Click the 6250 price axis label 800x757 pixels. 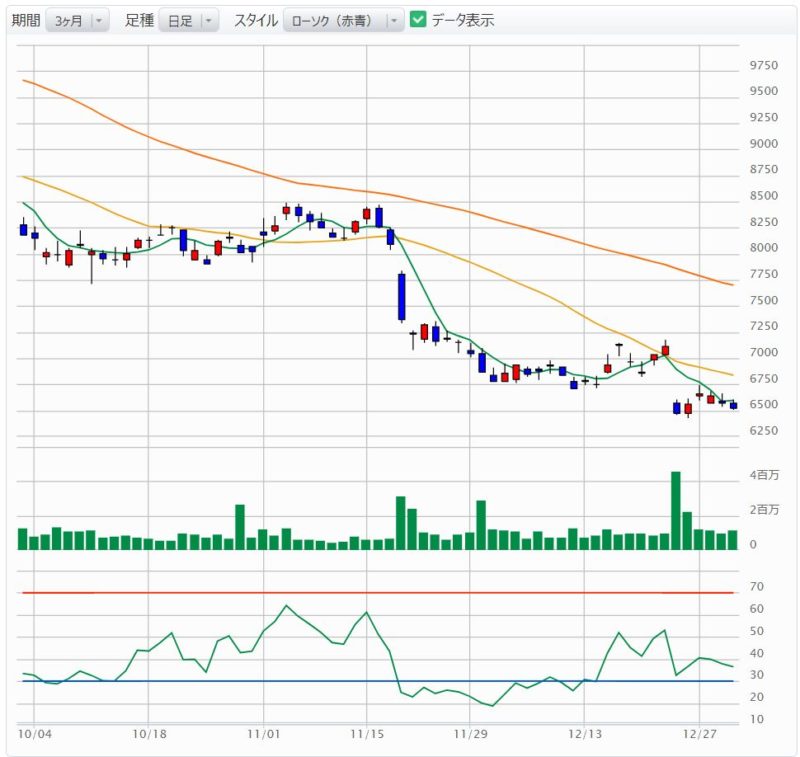pyautogui.click(x=764, y=431)
